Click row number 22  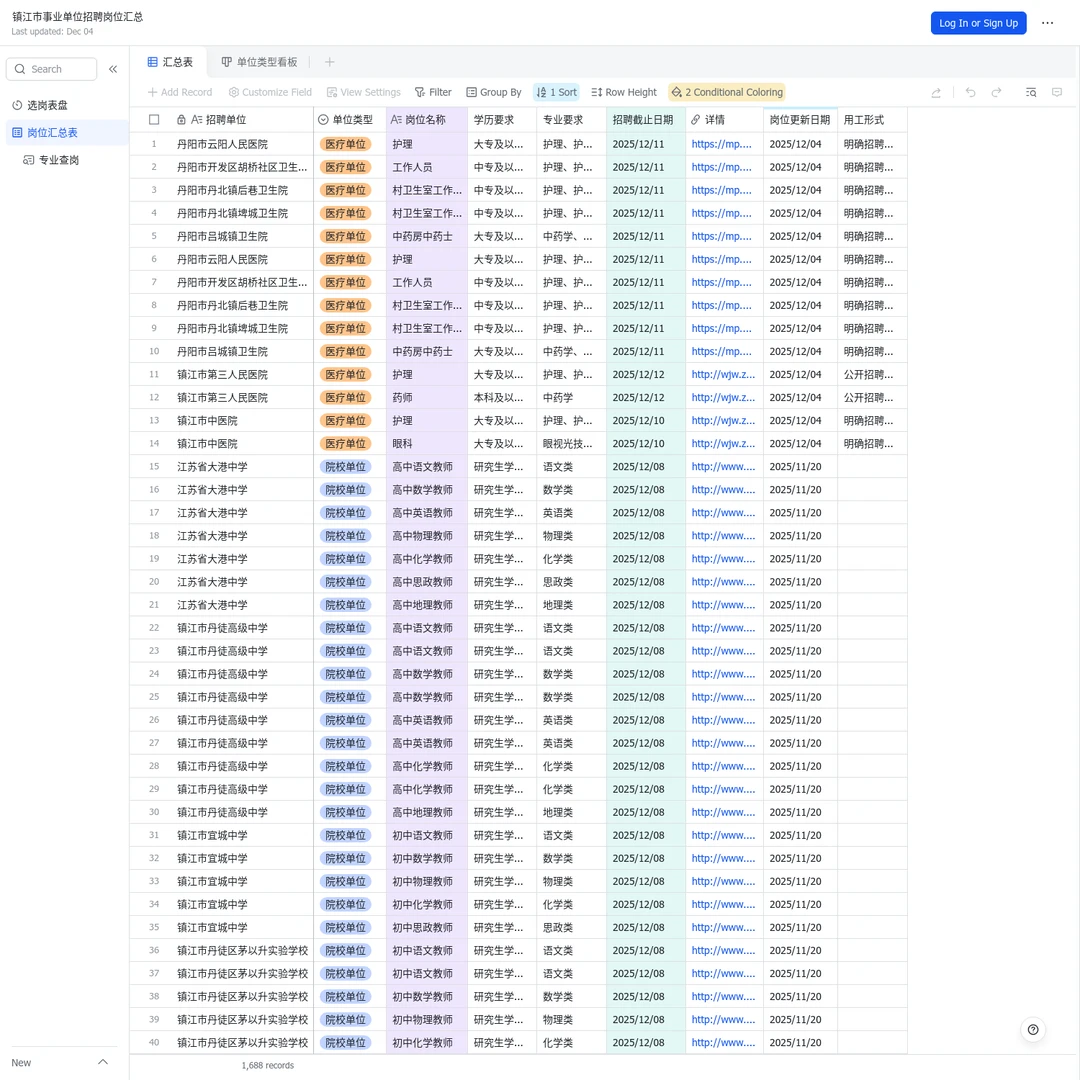(x=154, y=628)
